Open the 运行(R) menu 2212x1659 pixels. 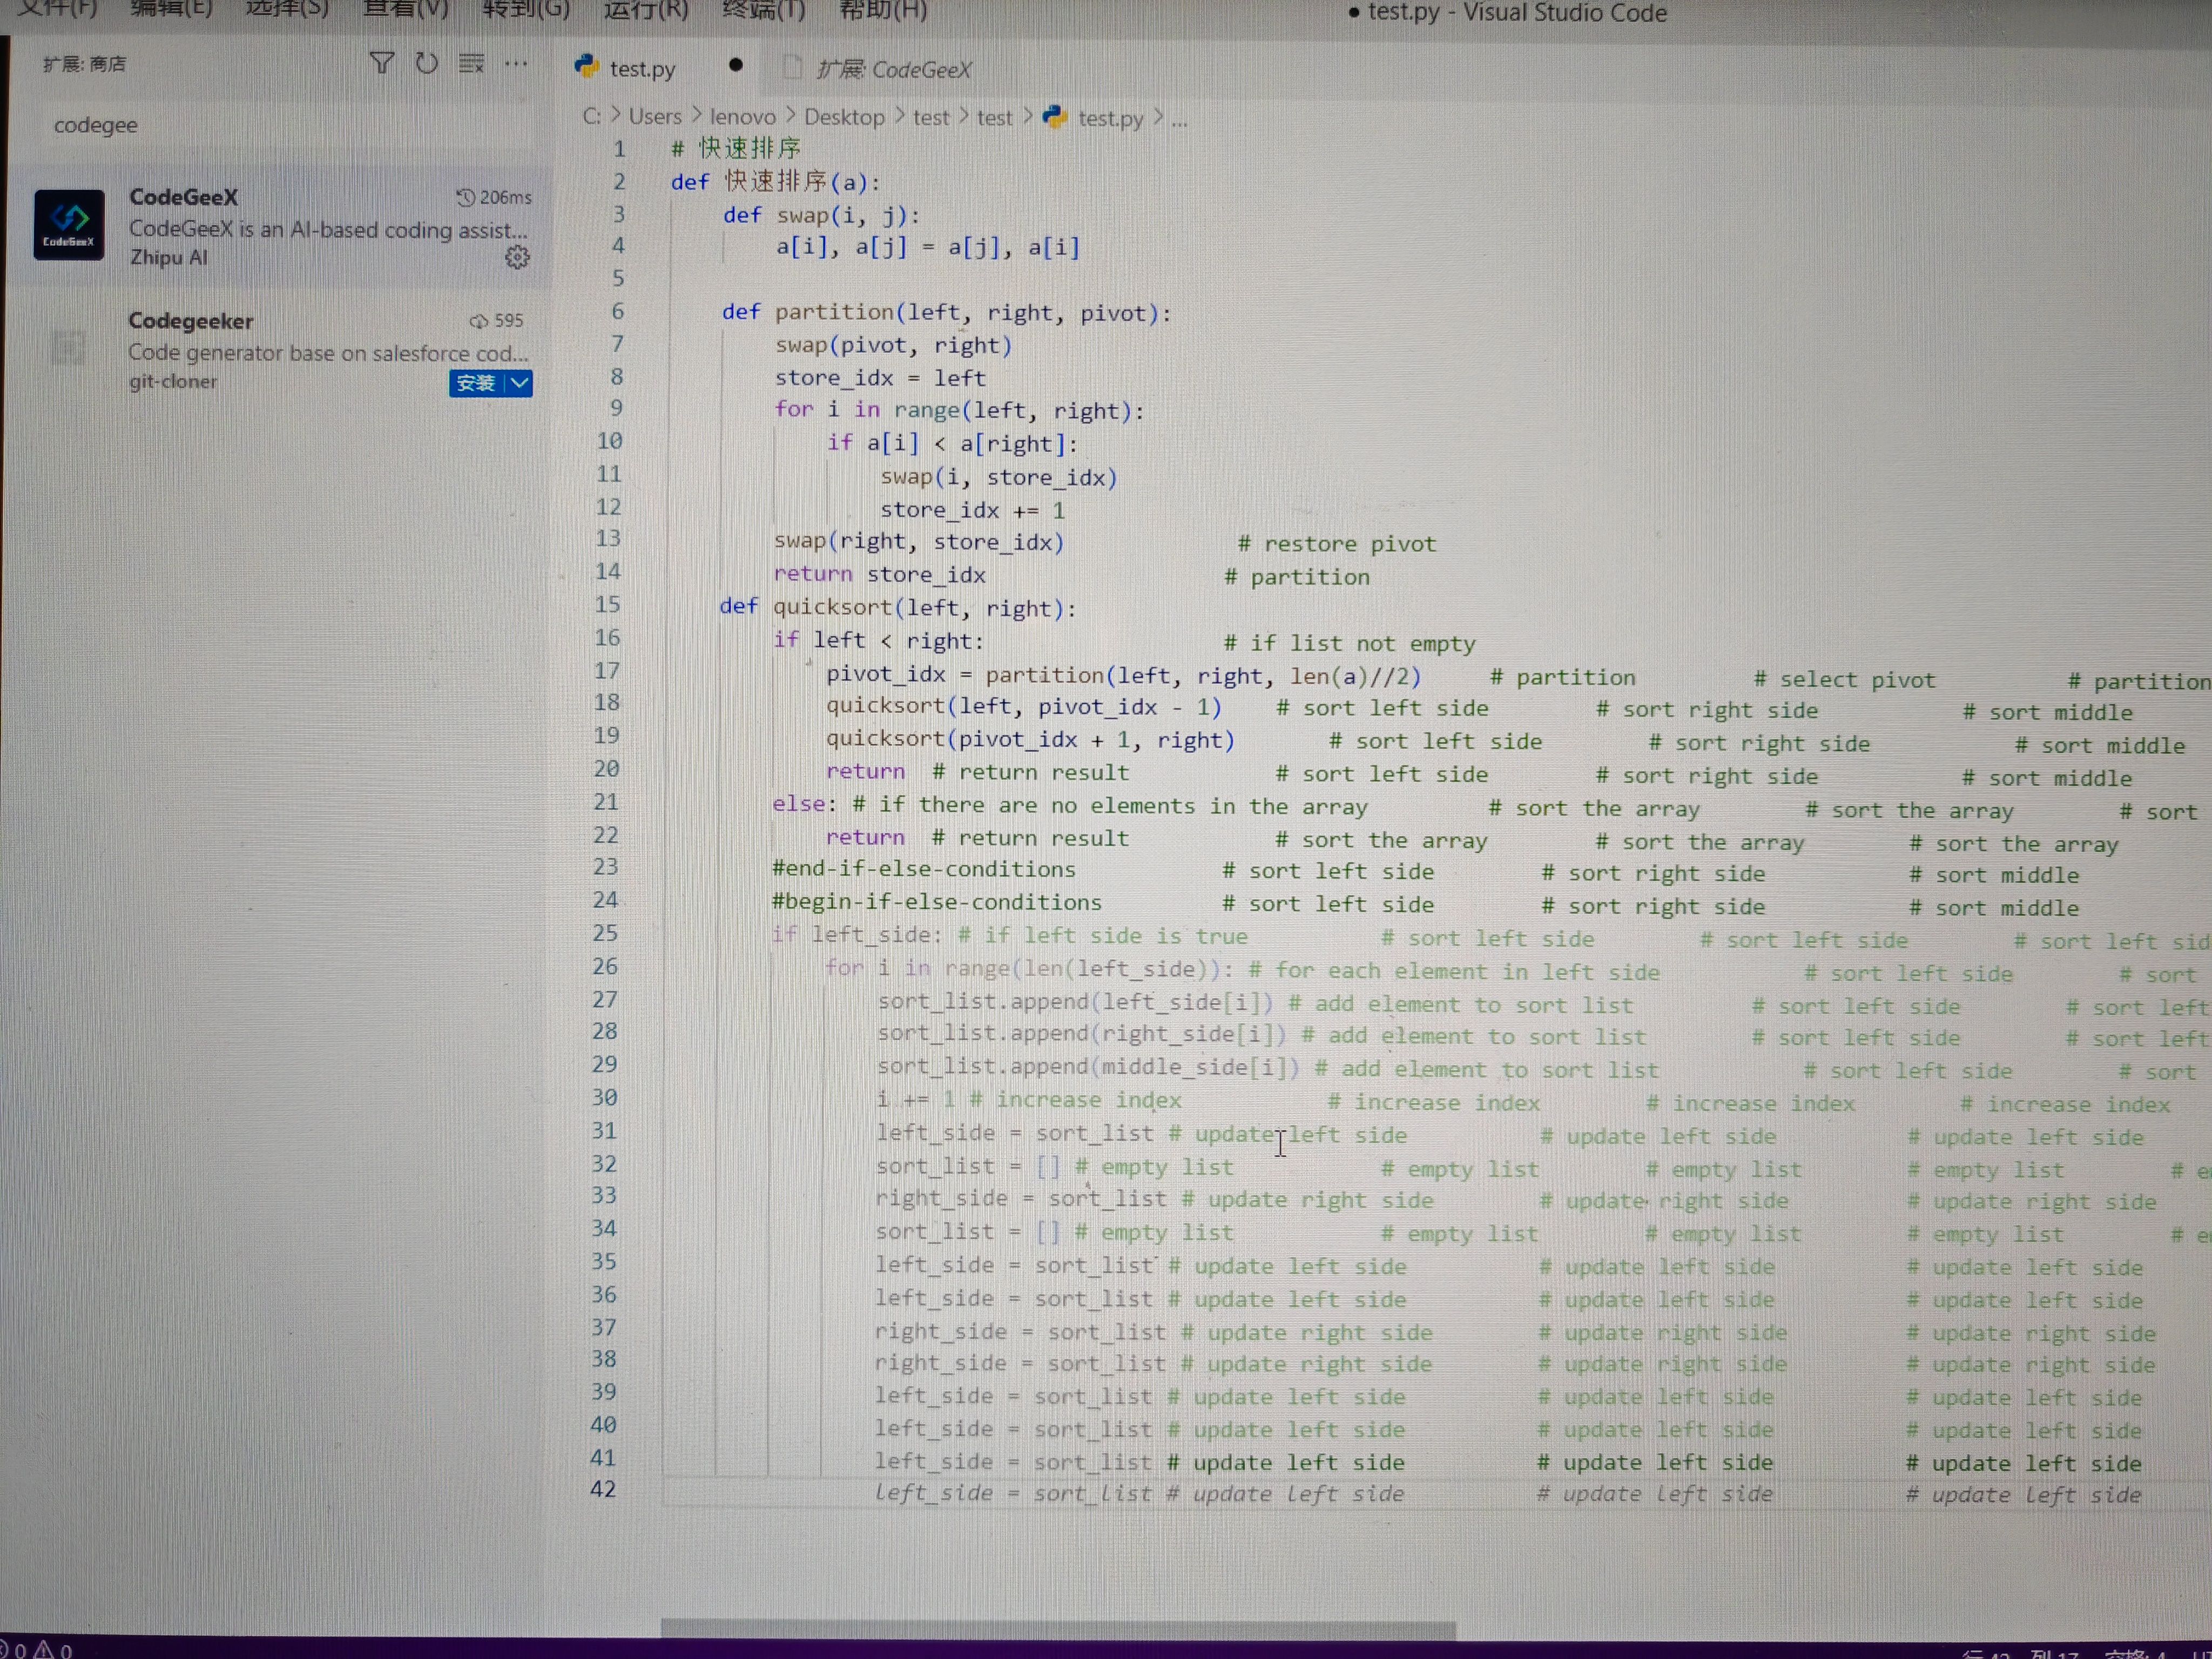(645, 11)
